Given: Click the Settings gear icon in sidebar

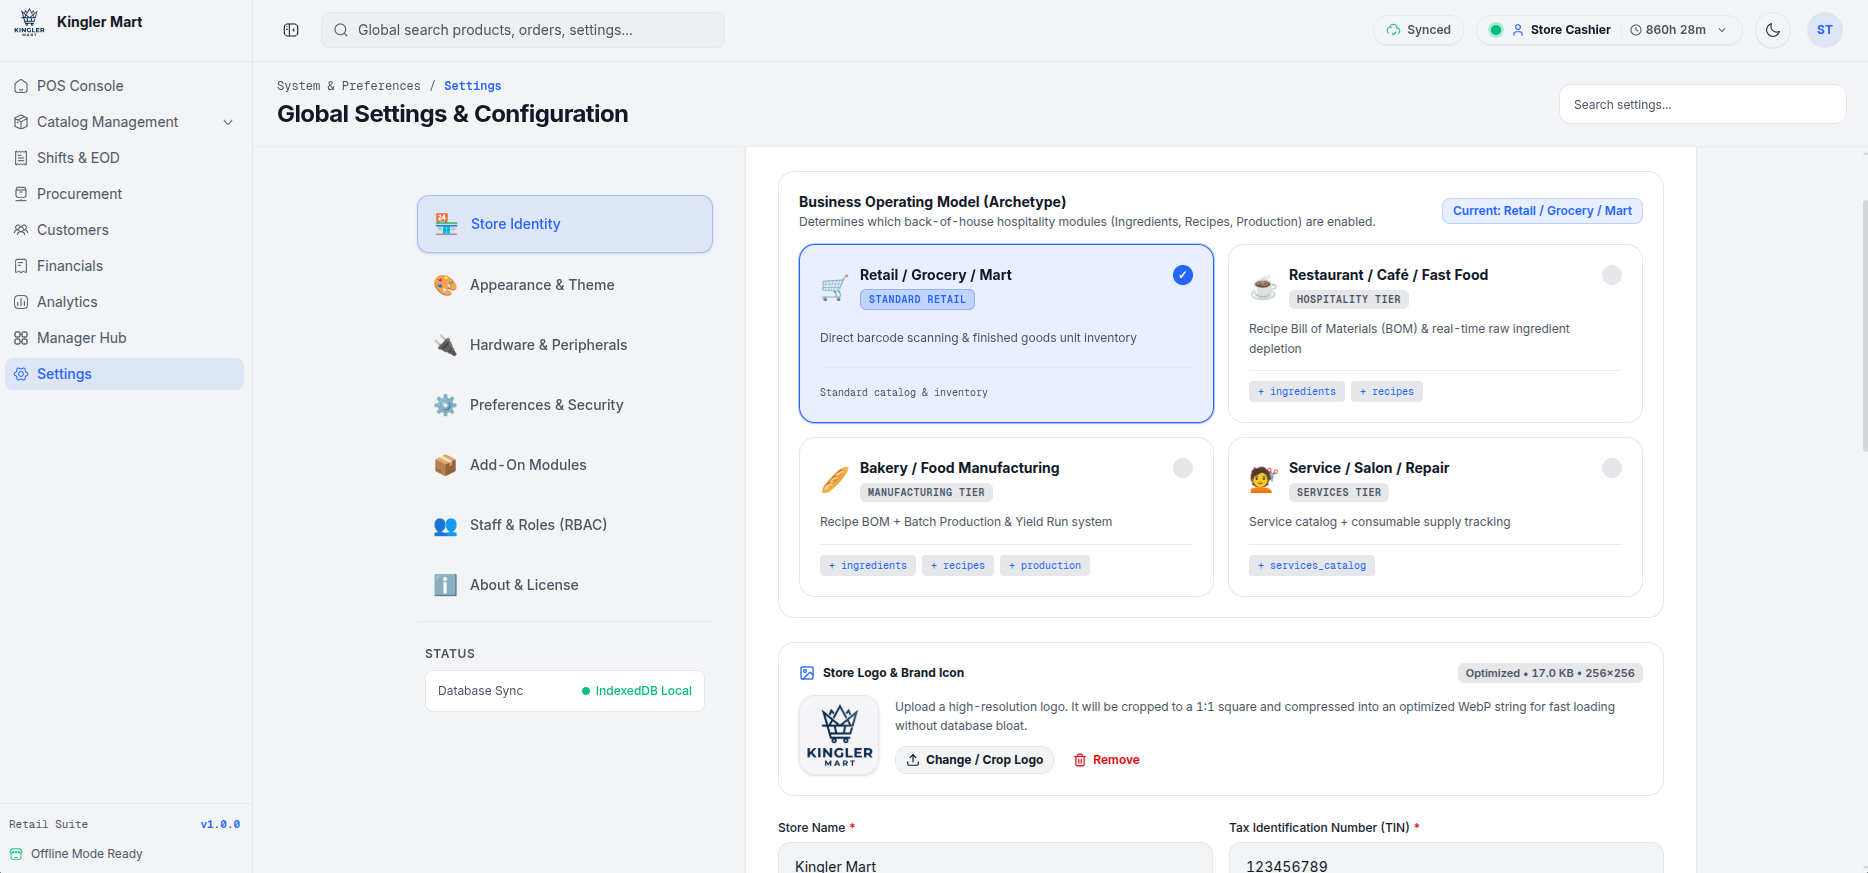Looking at the screenshot, I should point(21,374).
